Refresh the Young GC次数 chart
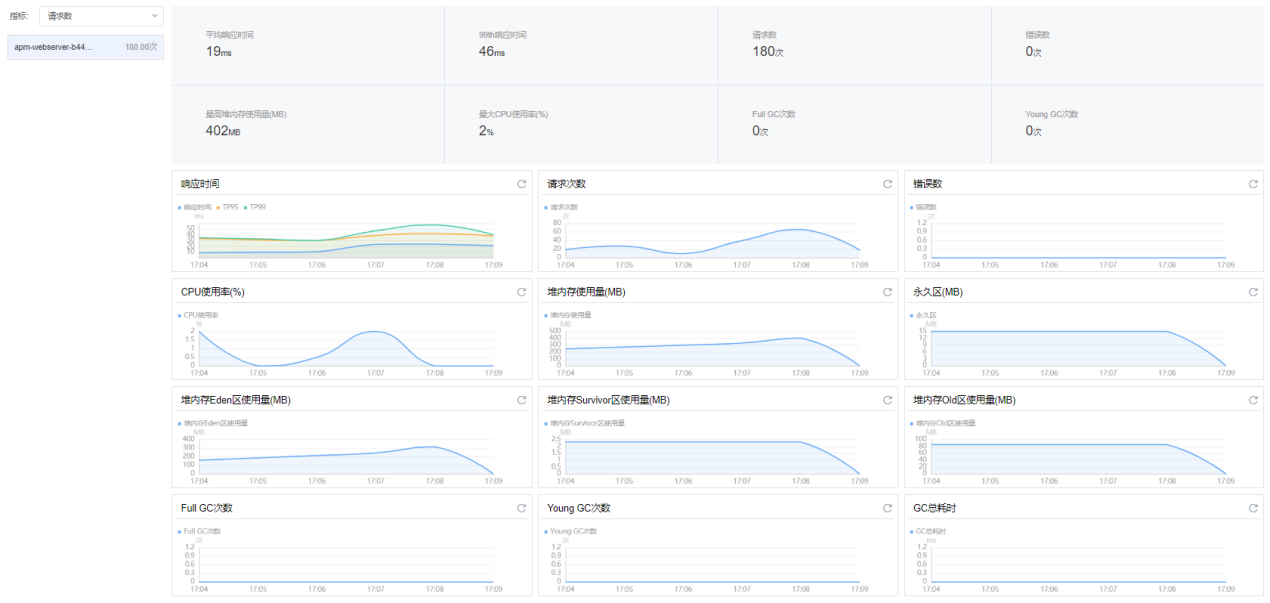 click(x=887, y=508)
